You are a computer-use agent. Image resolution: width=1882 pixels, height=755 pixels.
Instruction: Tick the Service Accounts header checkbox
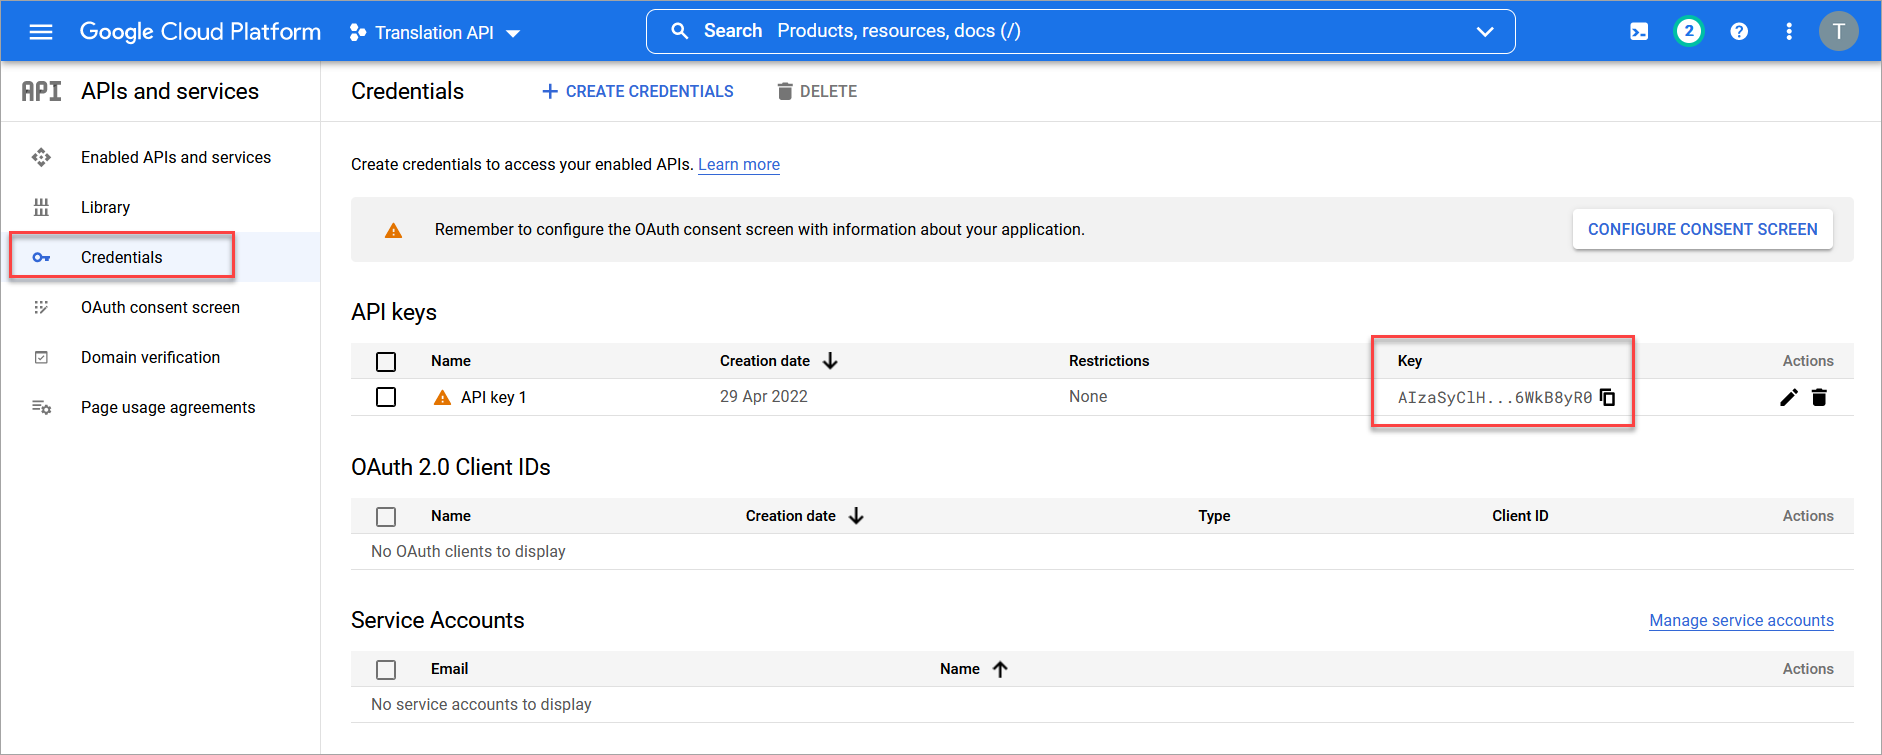click(386, 669)
